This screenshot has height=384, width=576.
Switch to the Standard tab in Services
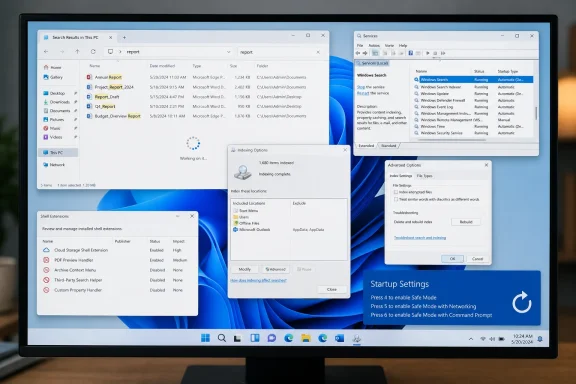click(x=389, y=146)
